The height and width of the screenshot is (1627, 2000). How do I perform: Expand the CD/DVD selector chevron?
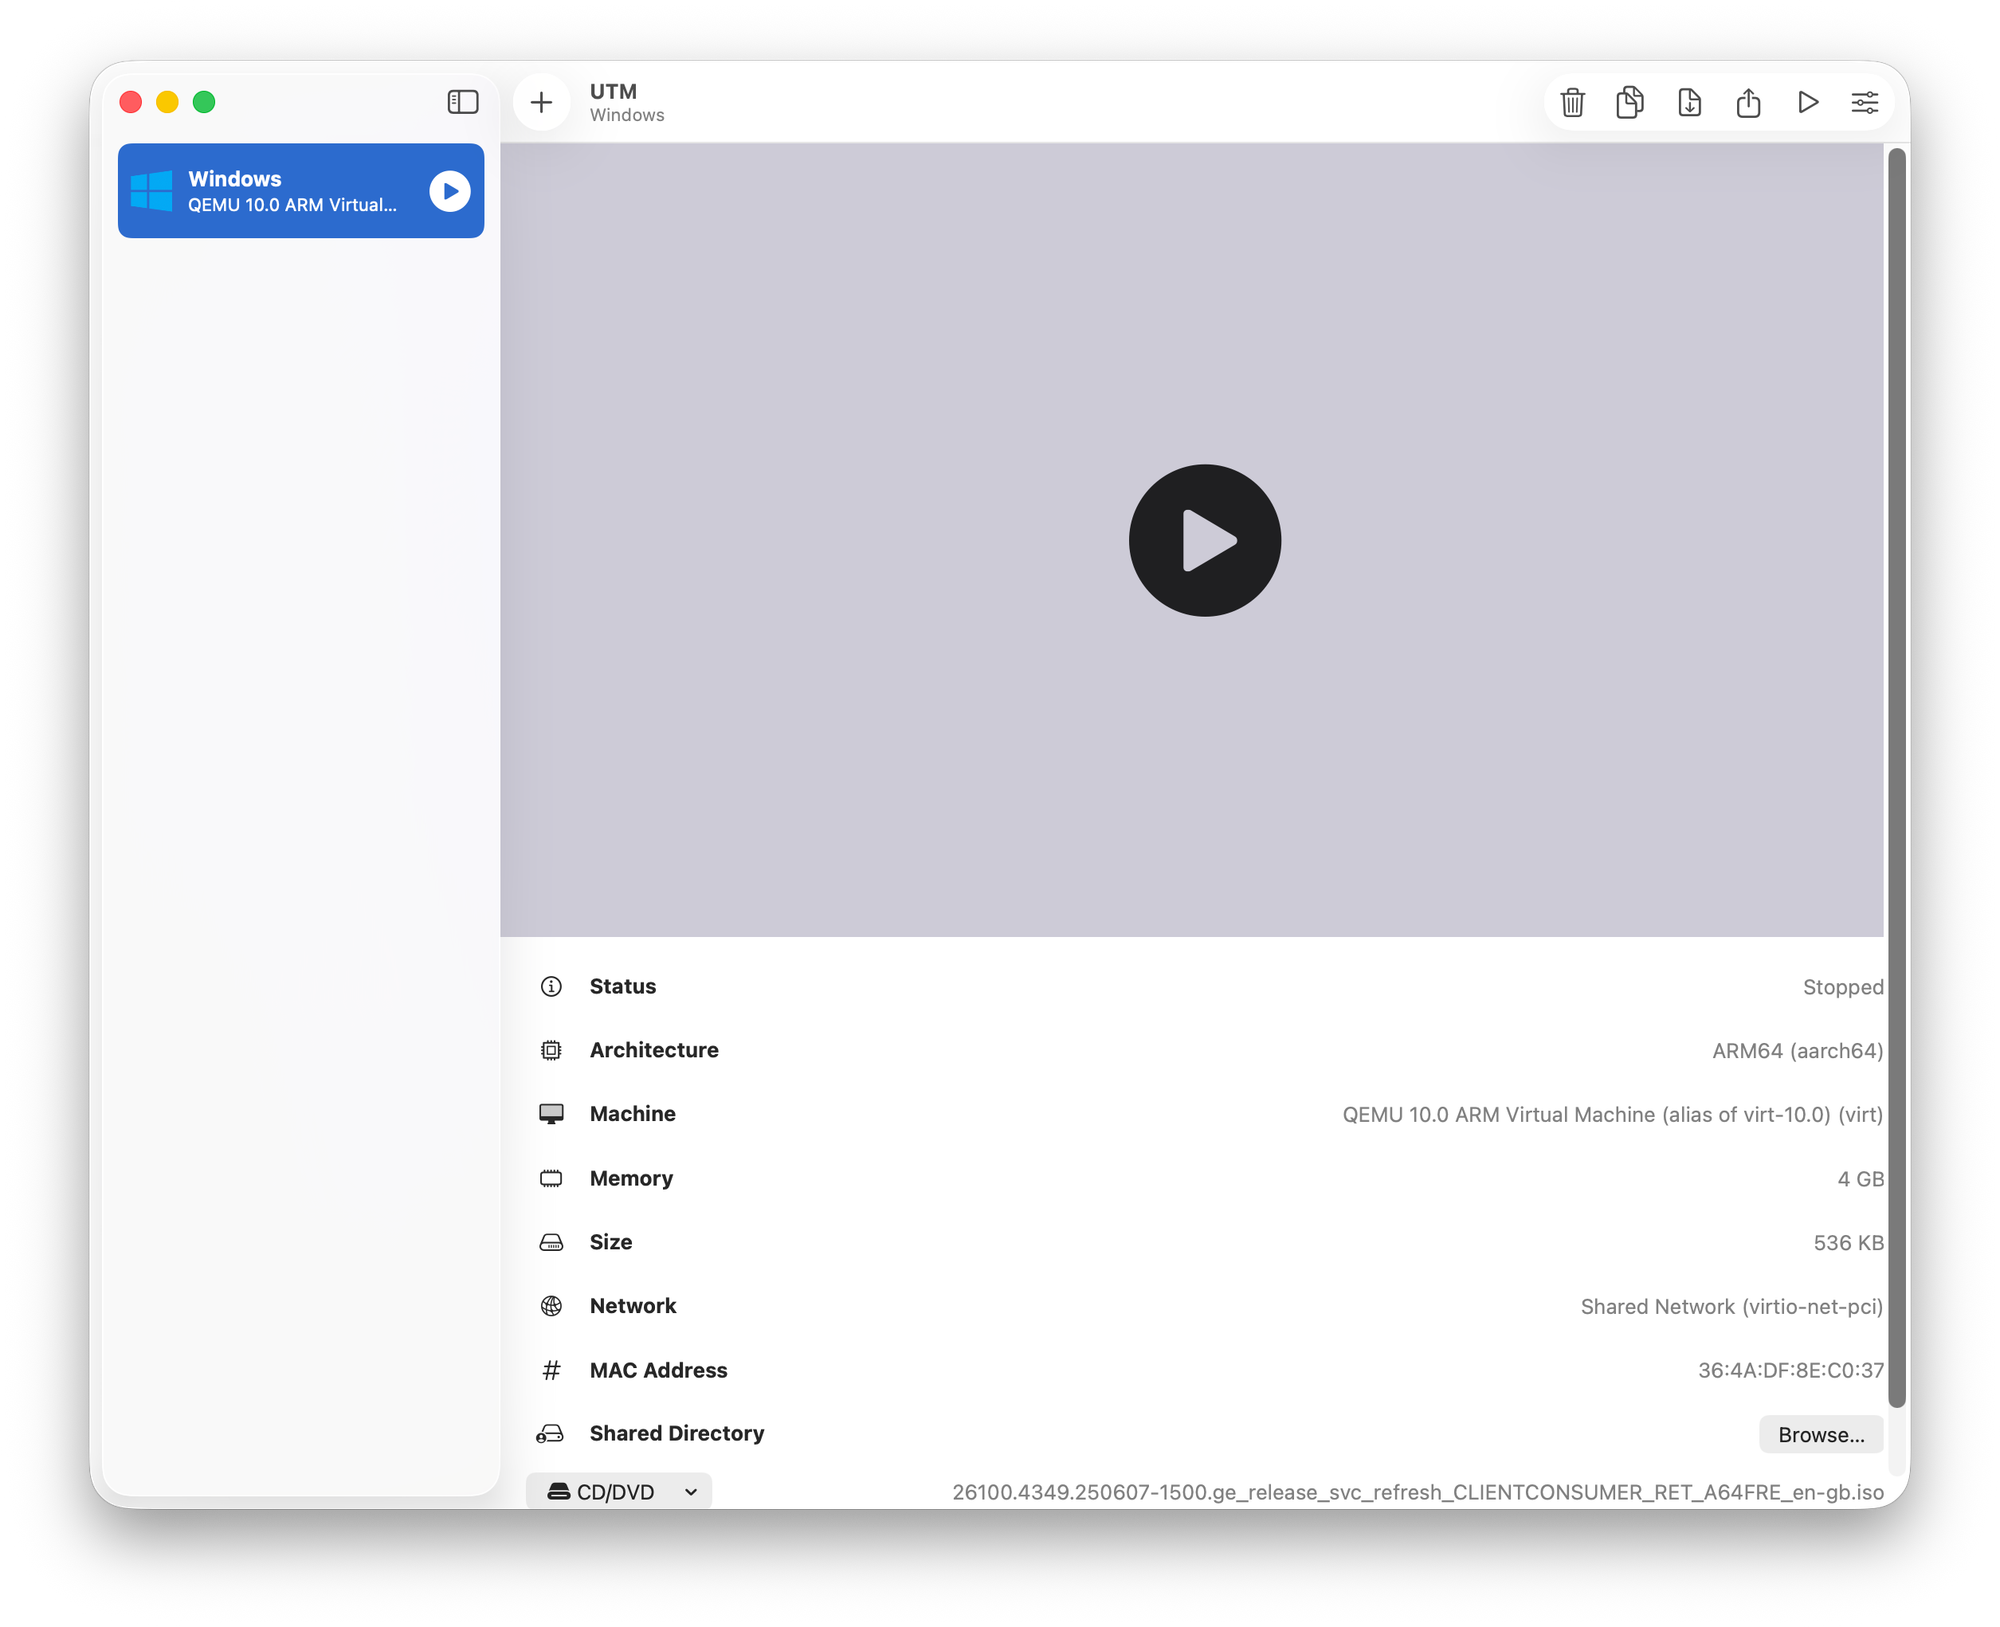[689, 1491]
